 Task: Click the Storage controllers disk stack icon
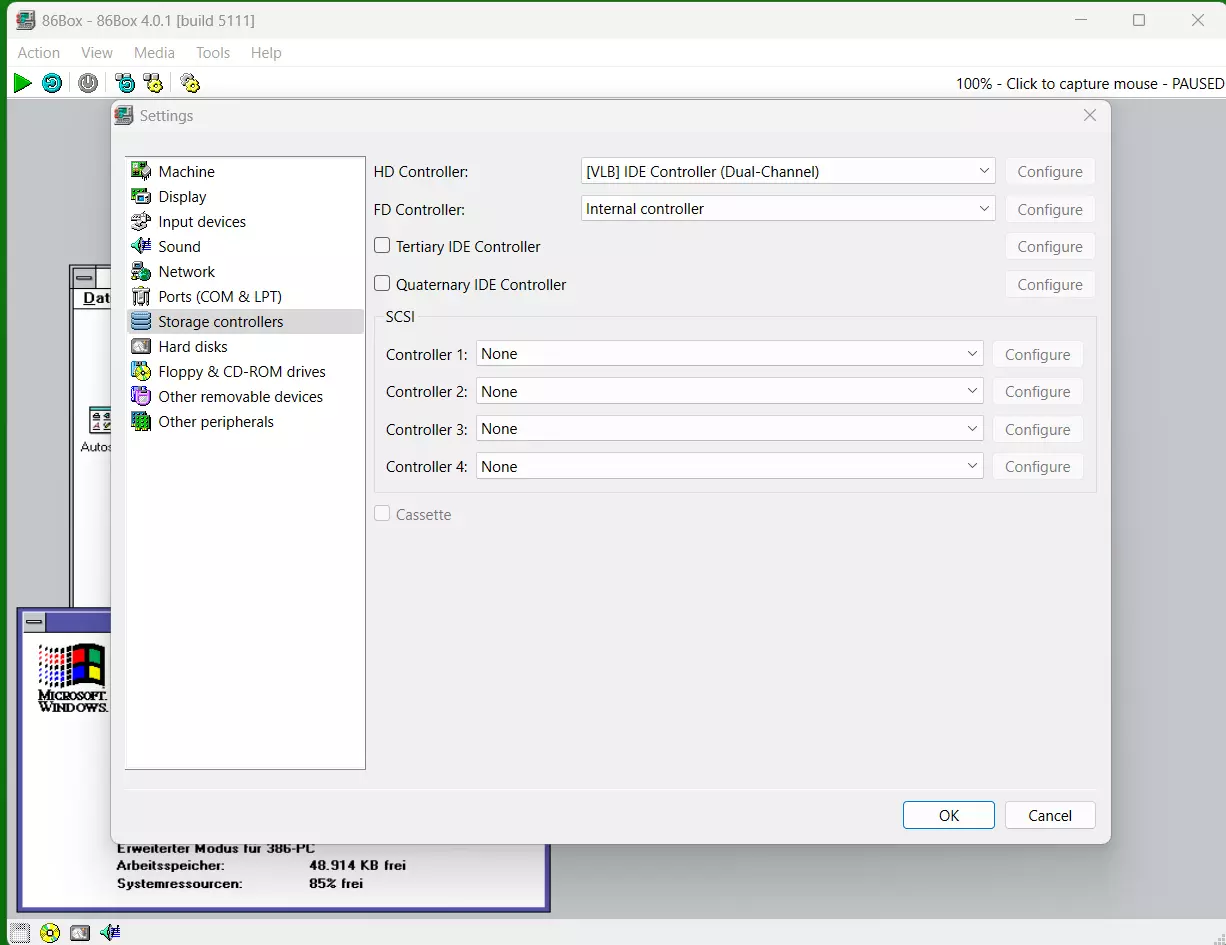click(x=141, y=321)
